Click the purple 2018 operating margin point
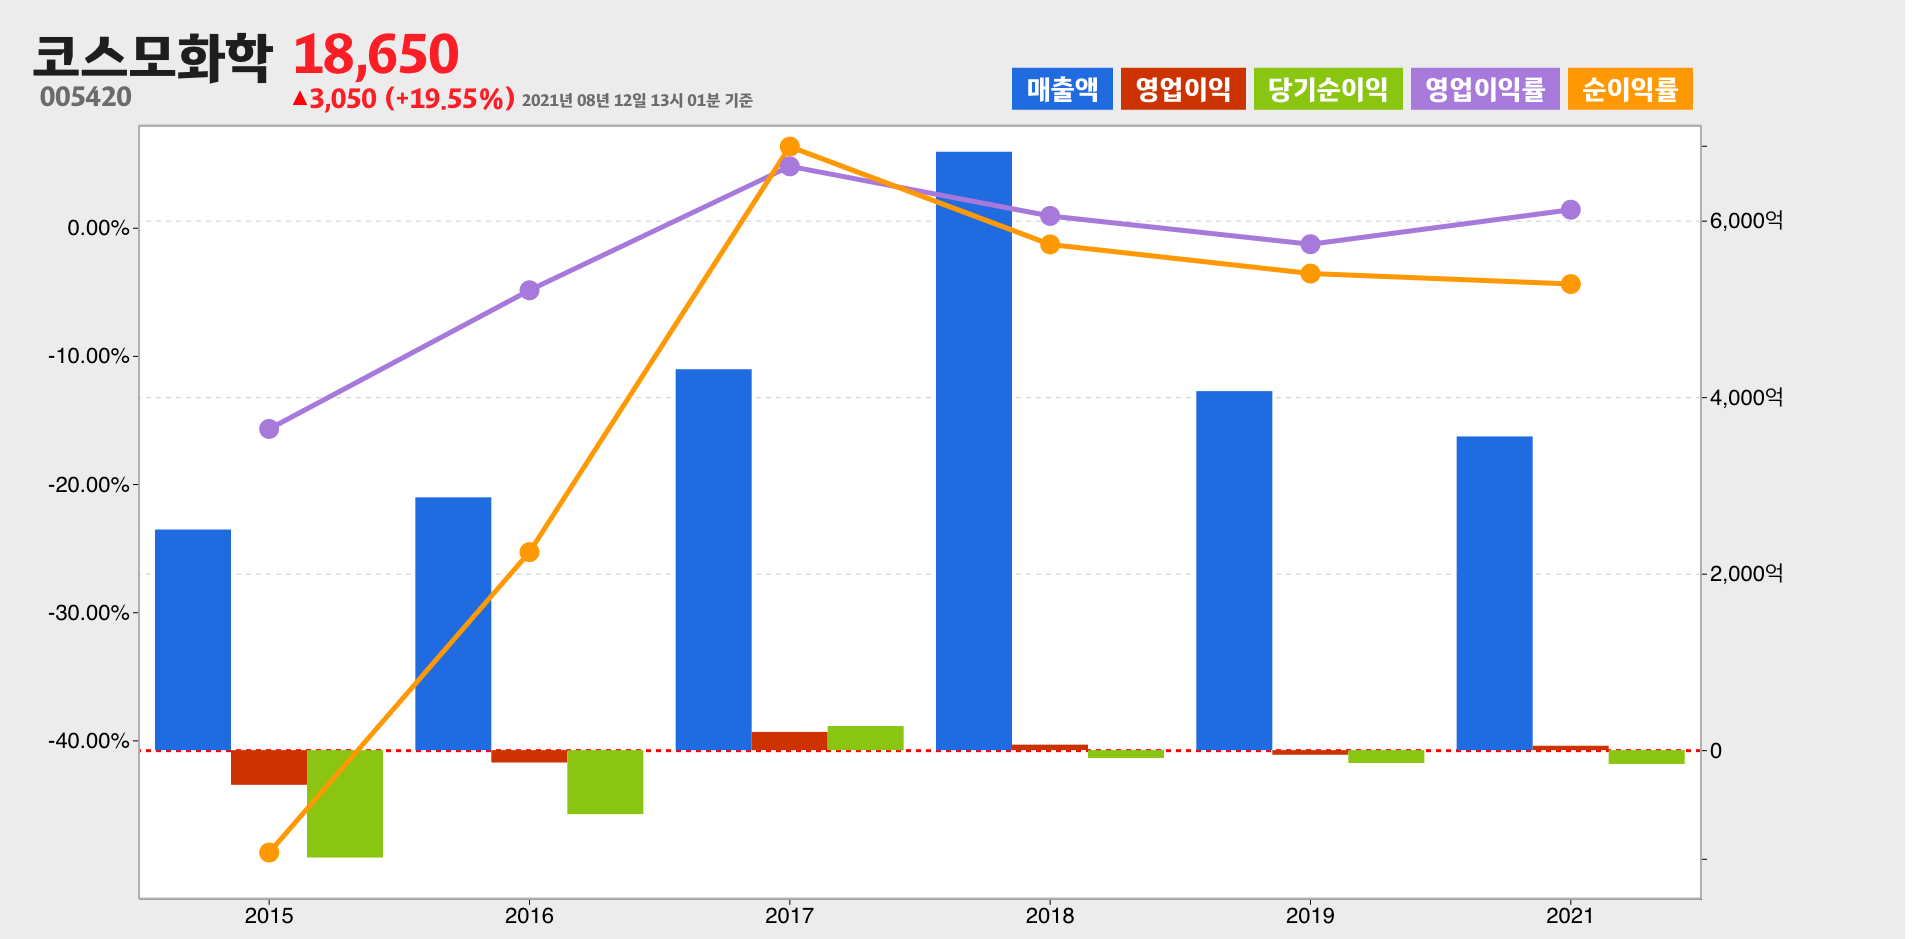This screenshot has width=1920, height=939. 1050,216
